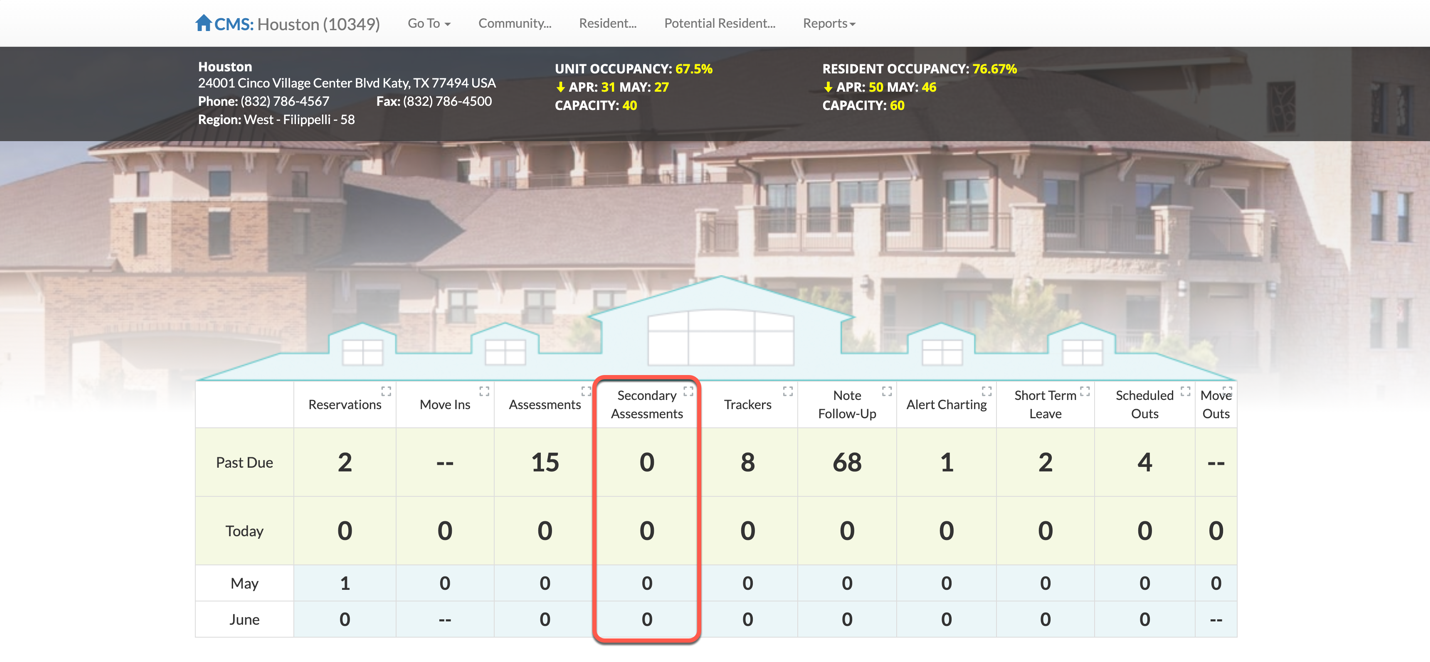
Task: Click the Unit Occupancy 67.5% value
Action: 694,69
